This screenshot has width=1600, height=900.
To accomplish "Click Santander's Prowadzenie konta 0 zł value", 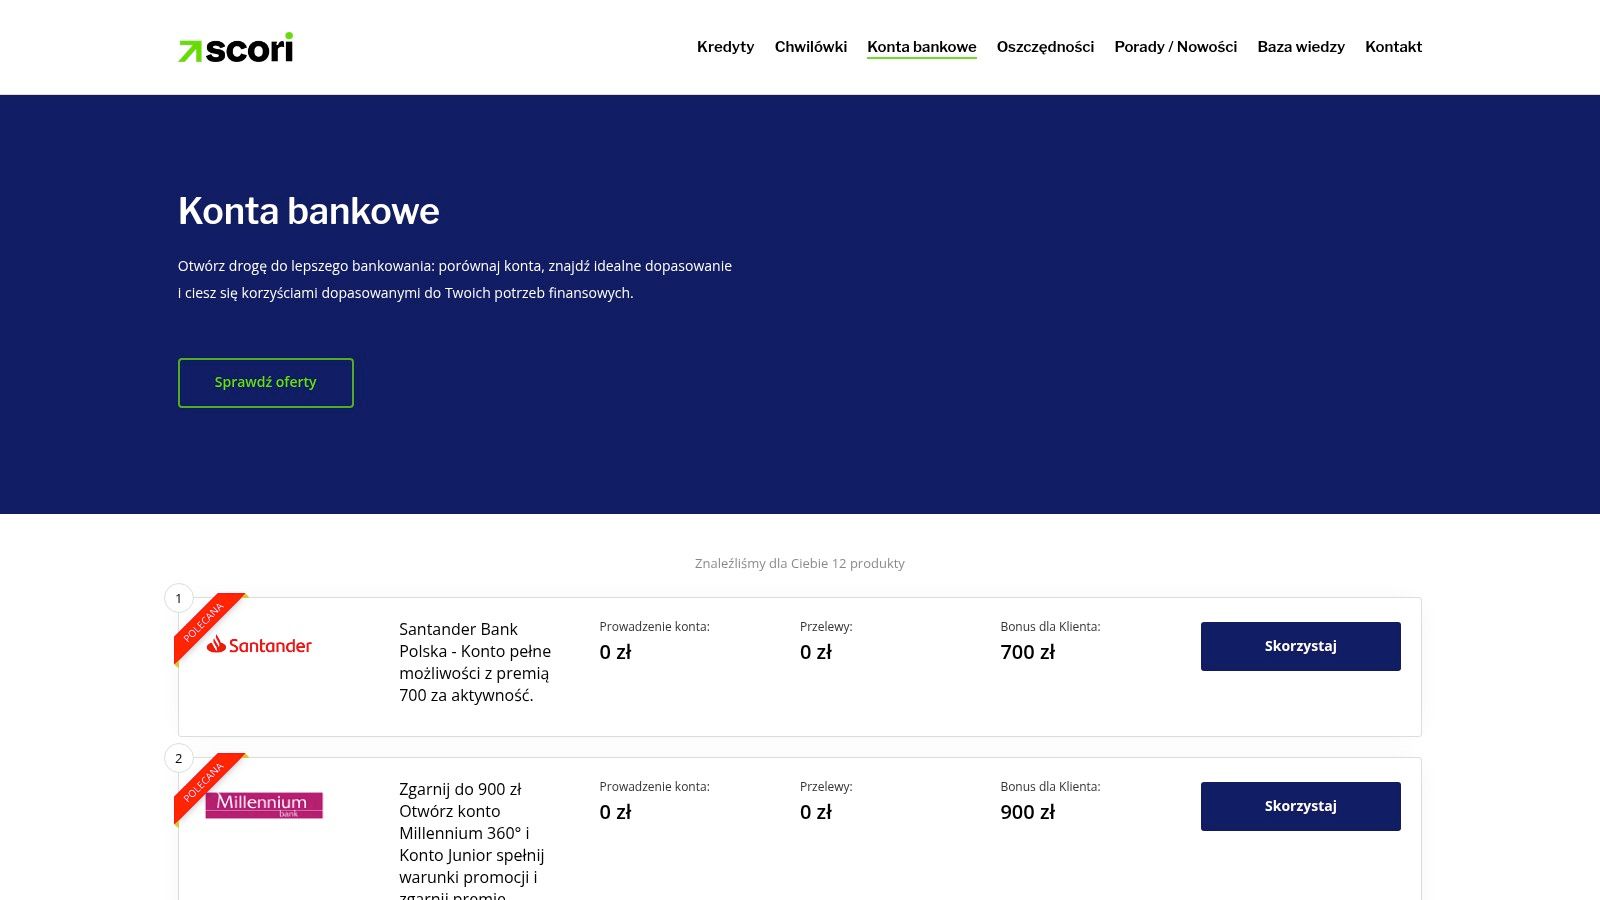I will pos(615,652).
